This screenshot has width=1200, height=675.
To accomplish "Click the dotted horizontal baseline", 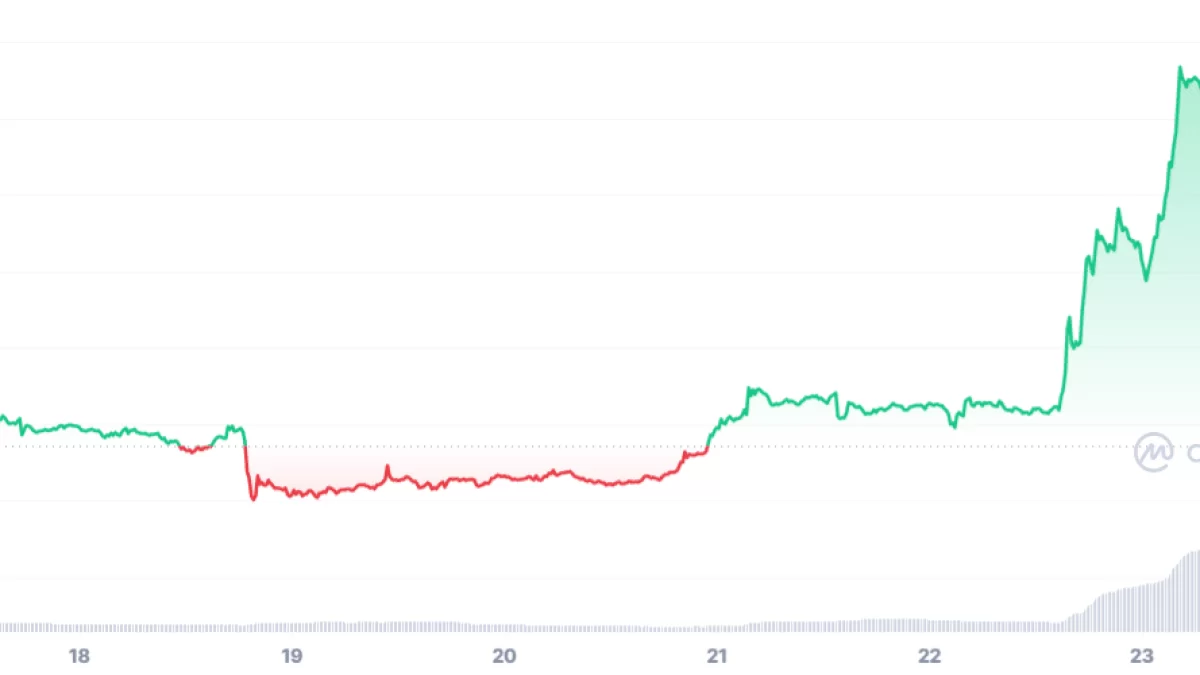I will tap(600, 446).
